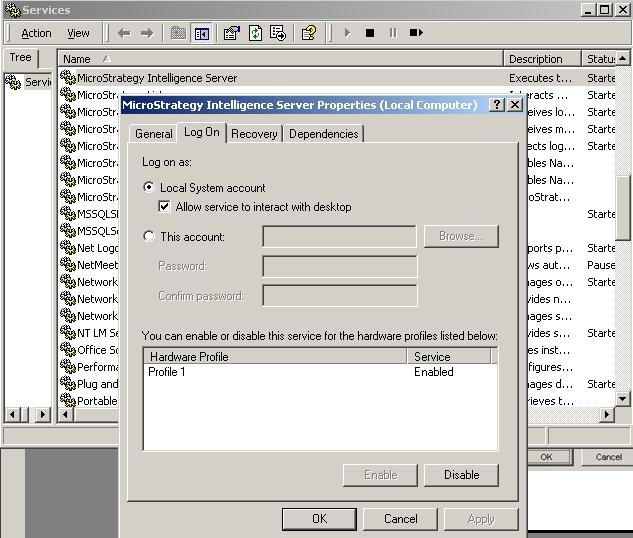Select the Local System account radio button
Viewport: 633px width, 538px height.
tap(149, 187)
